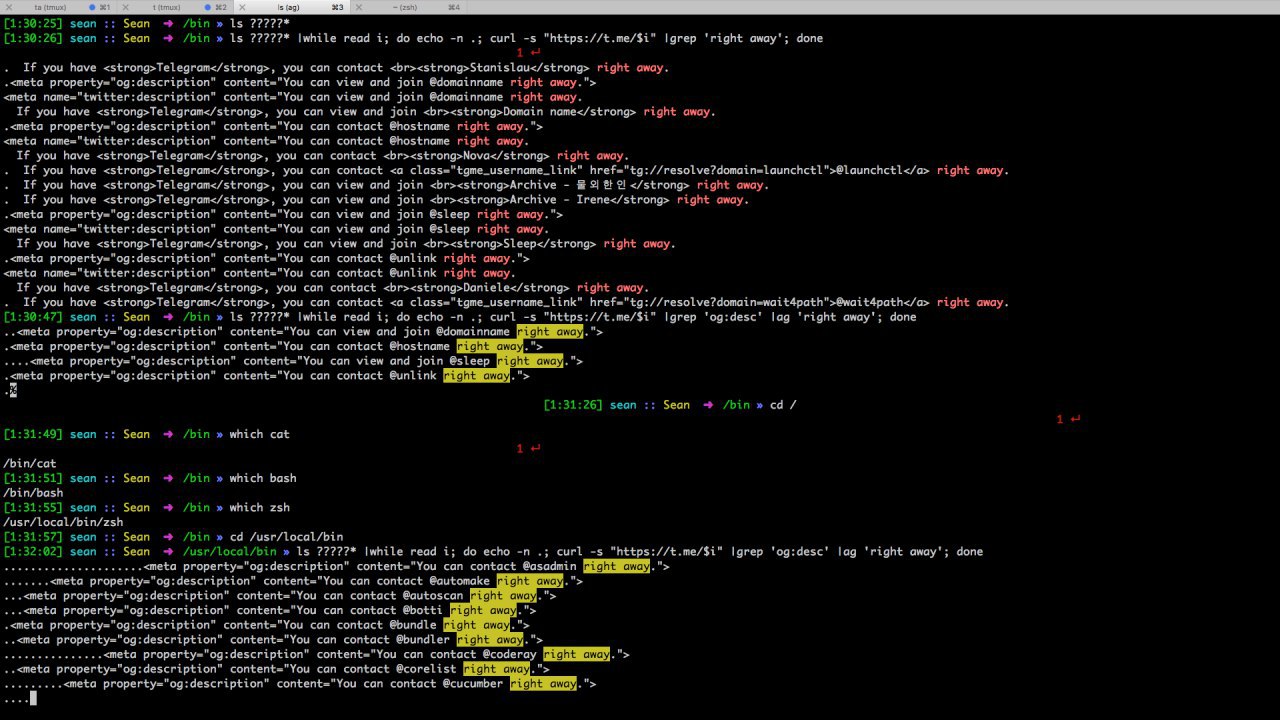Click the terminal cursor block on the last line
The width and height of the screenshot is (1280, 720).
click(33, 698)
